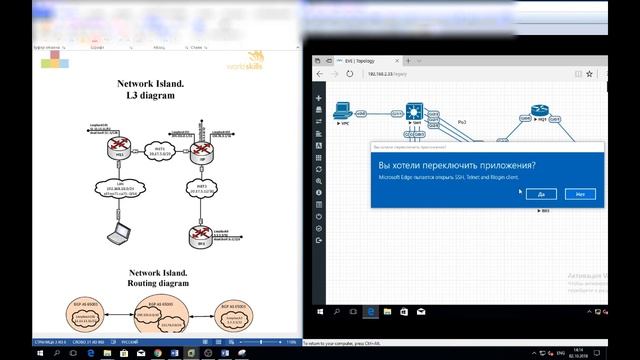This screenshot has width=640, height=360.
Task: Switch Word to Web Layout view
Action: pos(231,342)
